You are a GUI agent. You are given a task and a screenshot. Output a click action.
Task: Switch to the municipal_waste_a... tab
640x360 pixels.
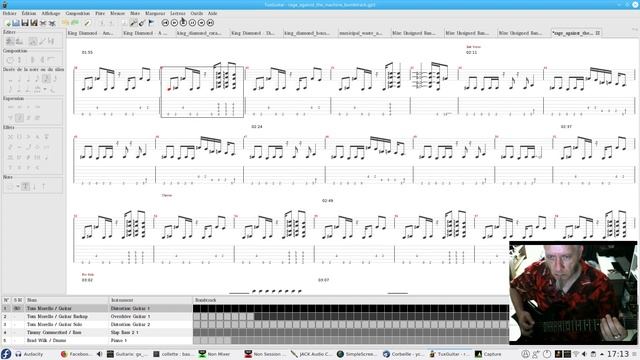pyautogui.click(x=360, y=33)
